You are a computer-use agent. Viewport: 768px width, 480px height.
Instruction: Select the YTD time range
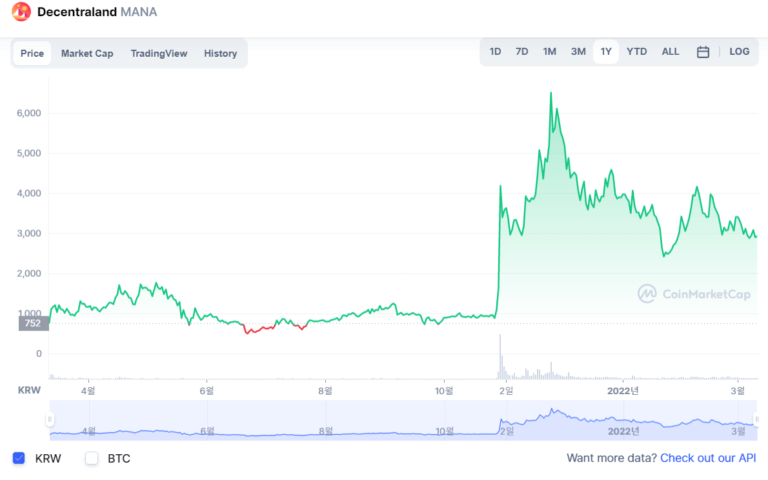click(637, 51)
